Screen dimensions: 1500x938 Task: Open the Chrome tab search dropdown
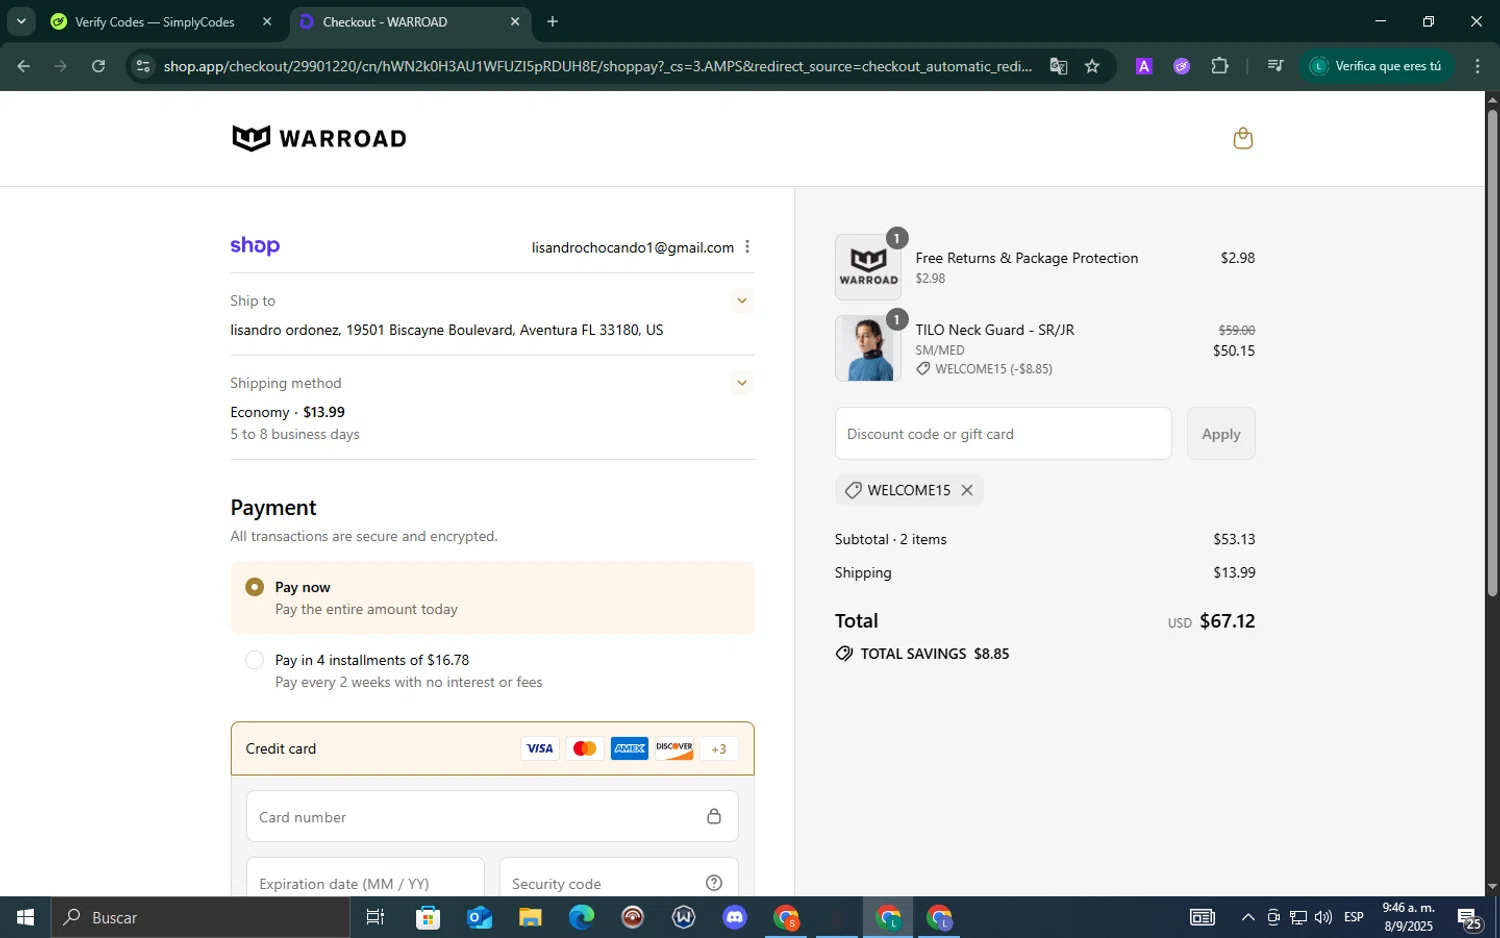20,21
